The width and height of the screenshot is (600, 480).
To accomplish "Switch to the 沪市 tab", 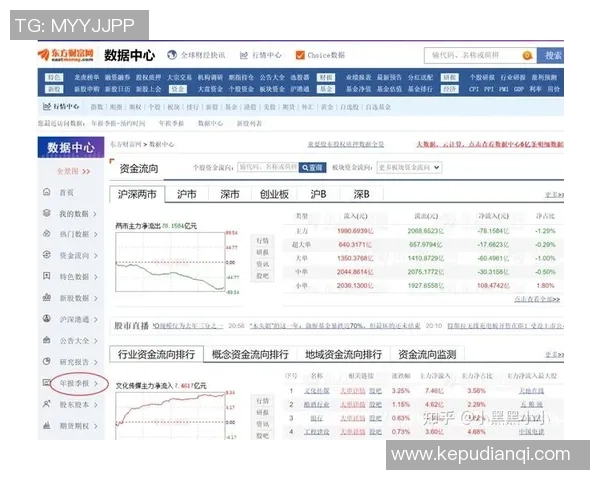I will click(x=186, y=194).
